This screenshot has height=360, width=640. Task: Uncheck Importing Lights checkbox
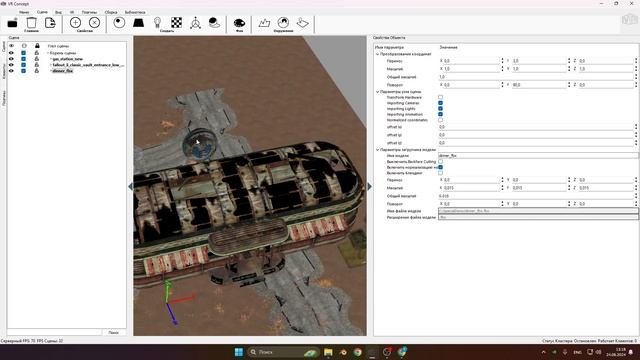click(x=440, y=109)
